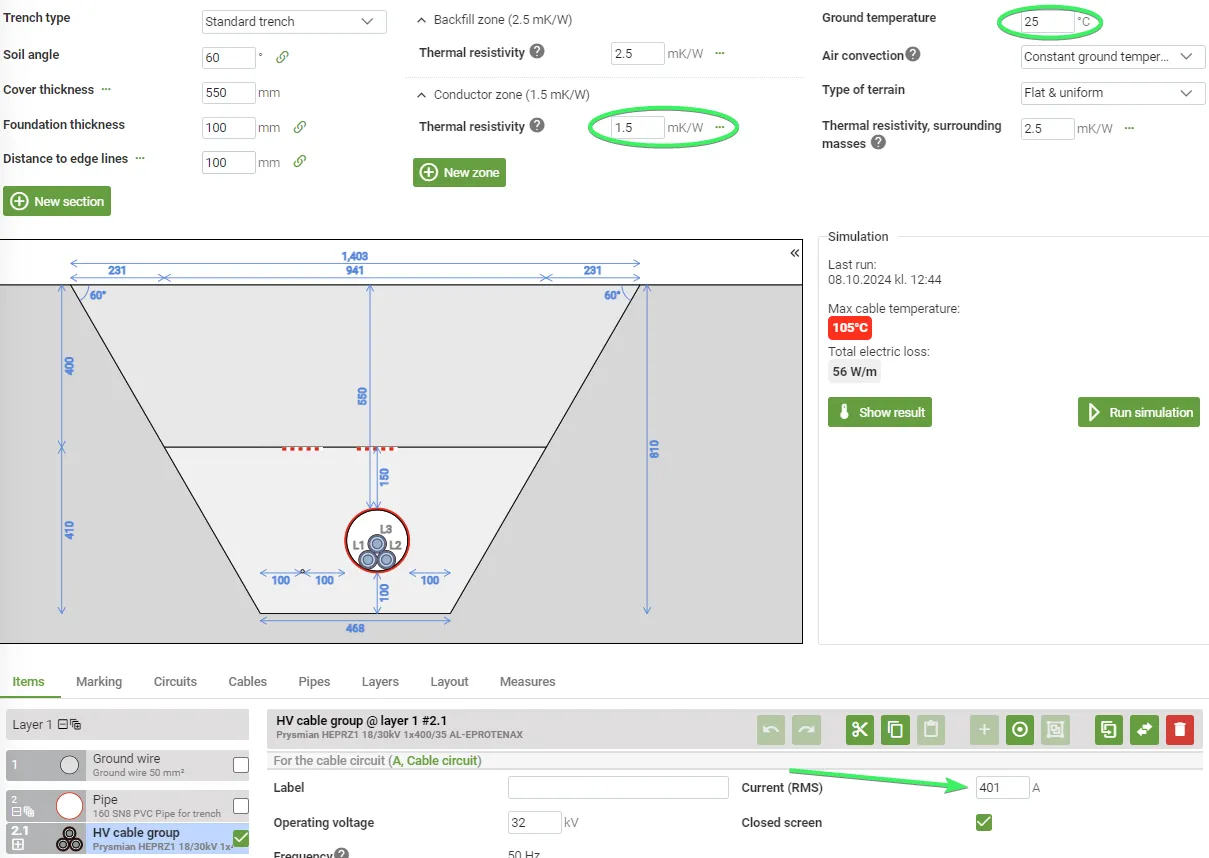The height and width of the screenshot is (858, 1209).
Task: Click the swap arrows icon
Action: pos(1144,730)
